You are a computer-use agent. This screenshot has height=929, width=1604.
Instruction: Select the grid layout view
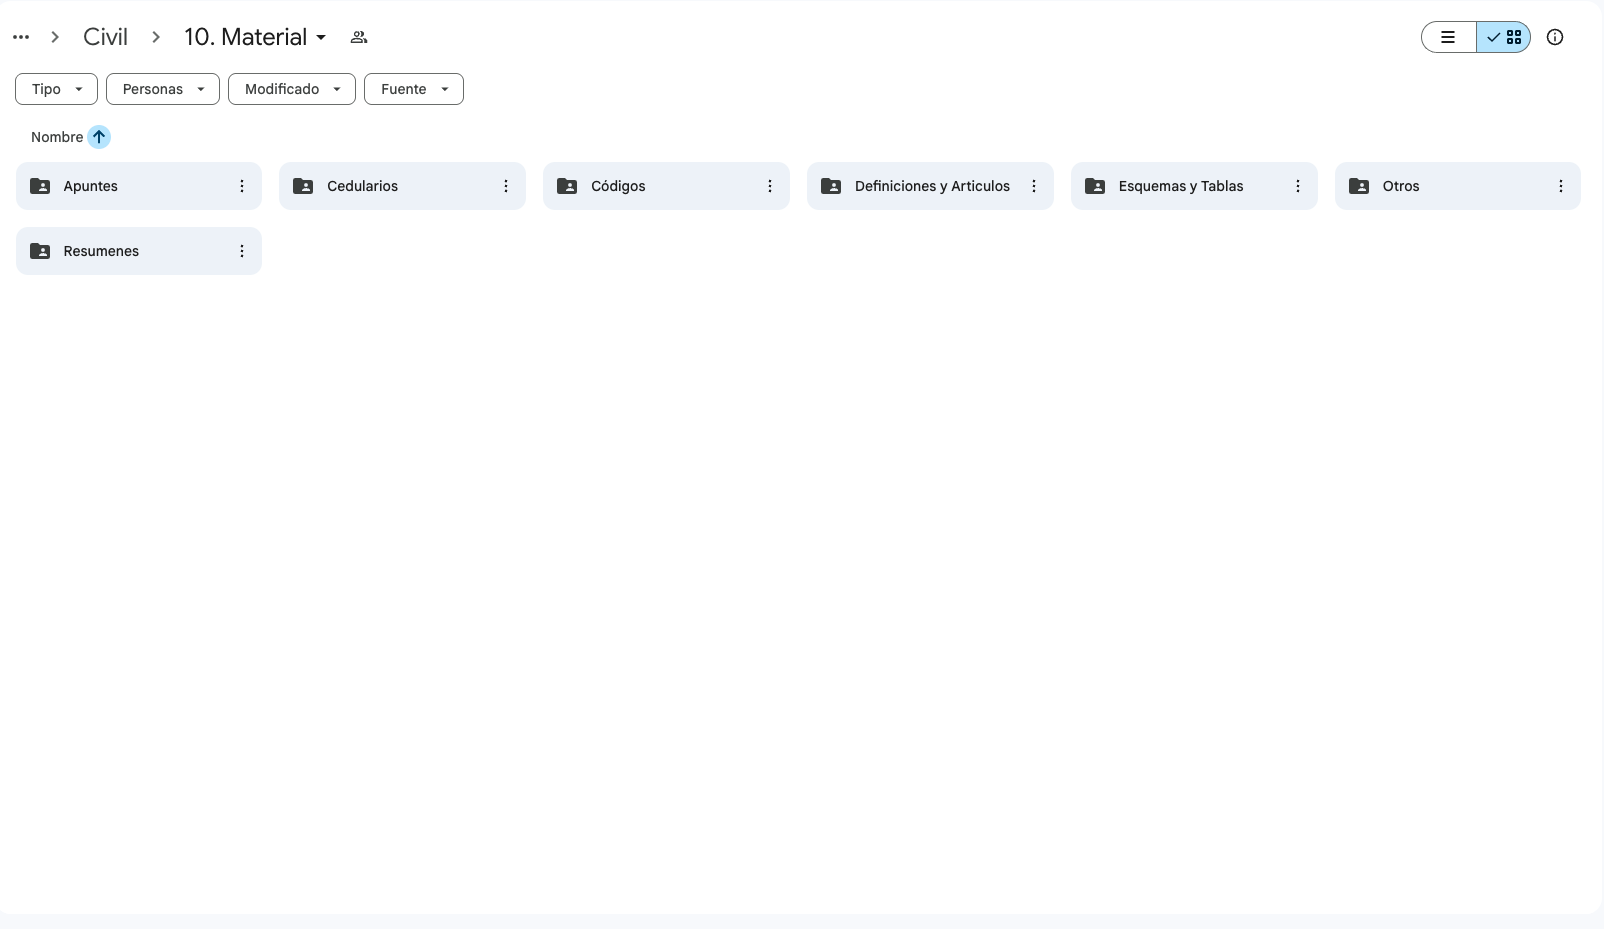[x=1504, y=37]
